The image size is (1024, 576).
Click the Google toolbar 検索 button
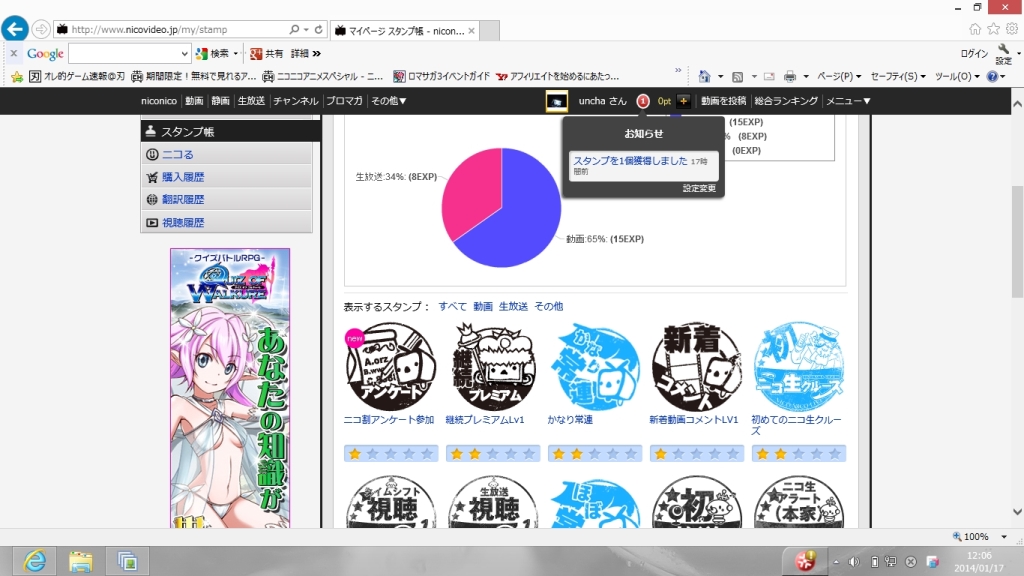(216, 54)
